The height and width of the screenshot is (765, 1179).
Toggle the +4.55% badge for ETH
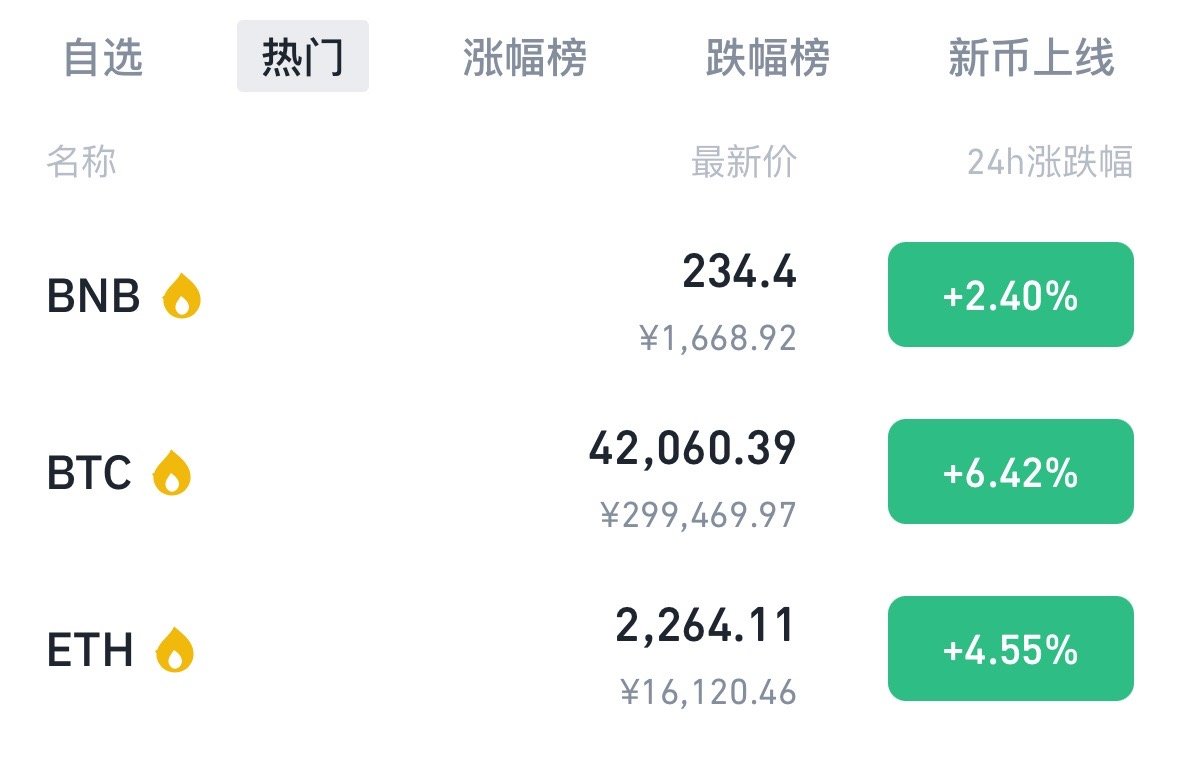(1010, 648)
